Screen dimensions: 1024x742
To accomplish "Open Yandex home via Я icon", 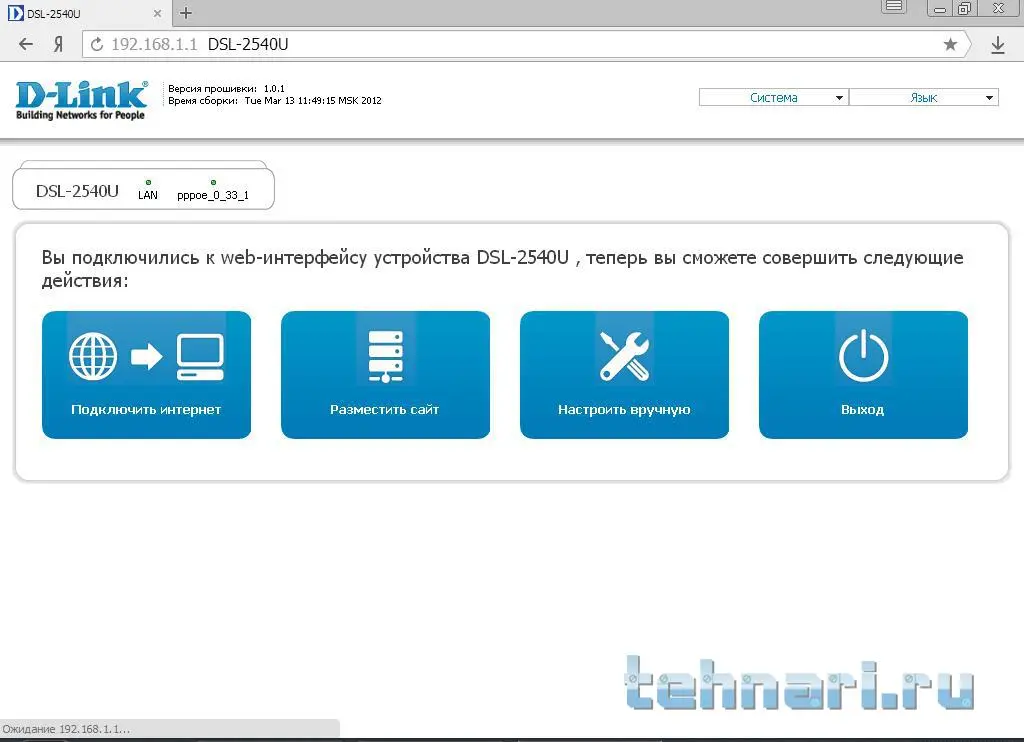I will (58, 44).
